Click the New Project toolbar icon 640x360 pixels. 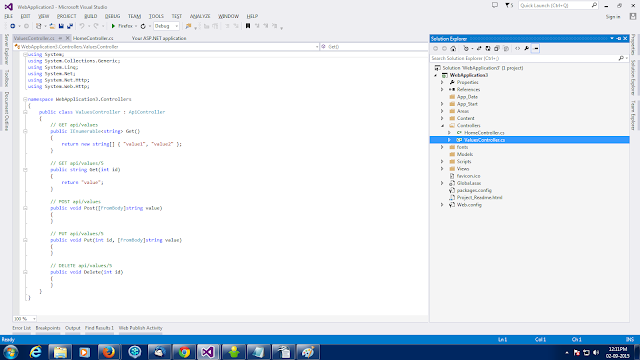[x=38, y=26]
